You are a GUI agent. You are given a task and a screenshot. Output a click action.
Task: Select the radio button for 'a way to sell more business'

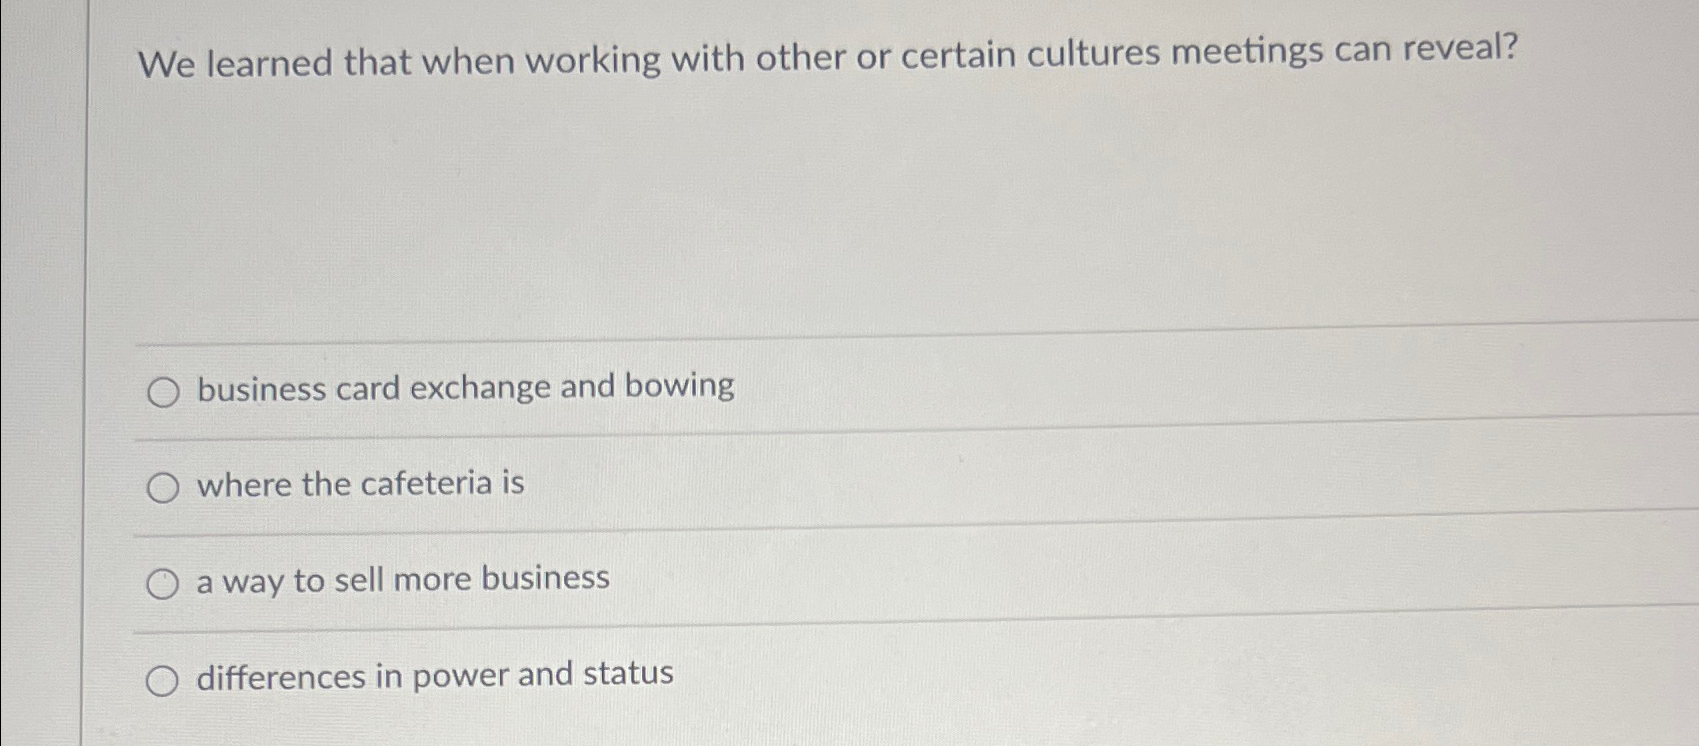pos(163,583)
